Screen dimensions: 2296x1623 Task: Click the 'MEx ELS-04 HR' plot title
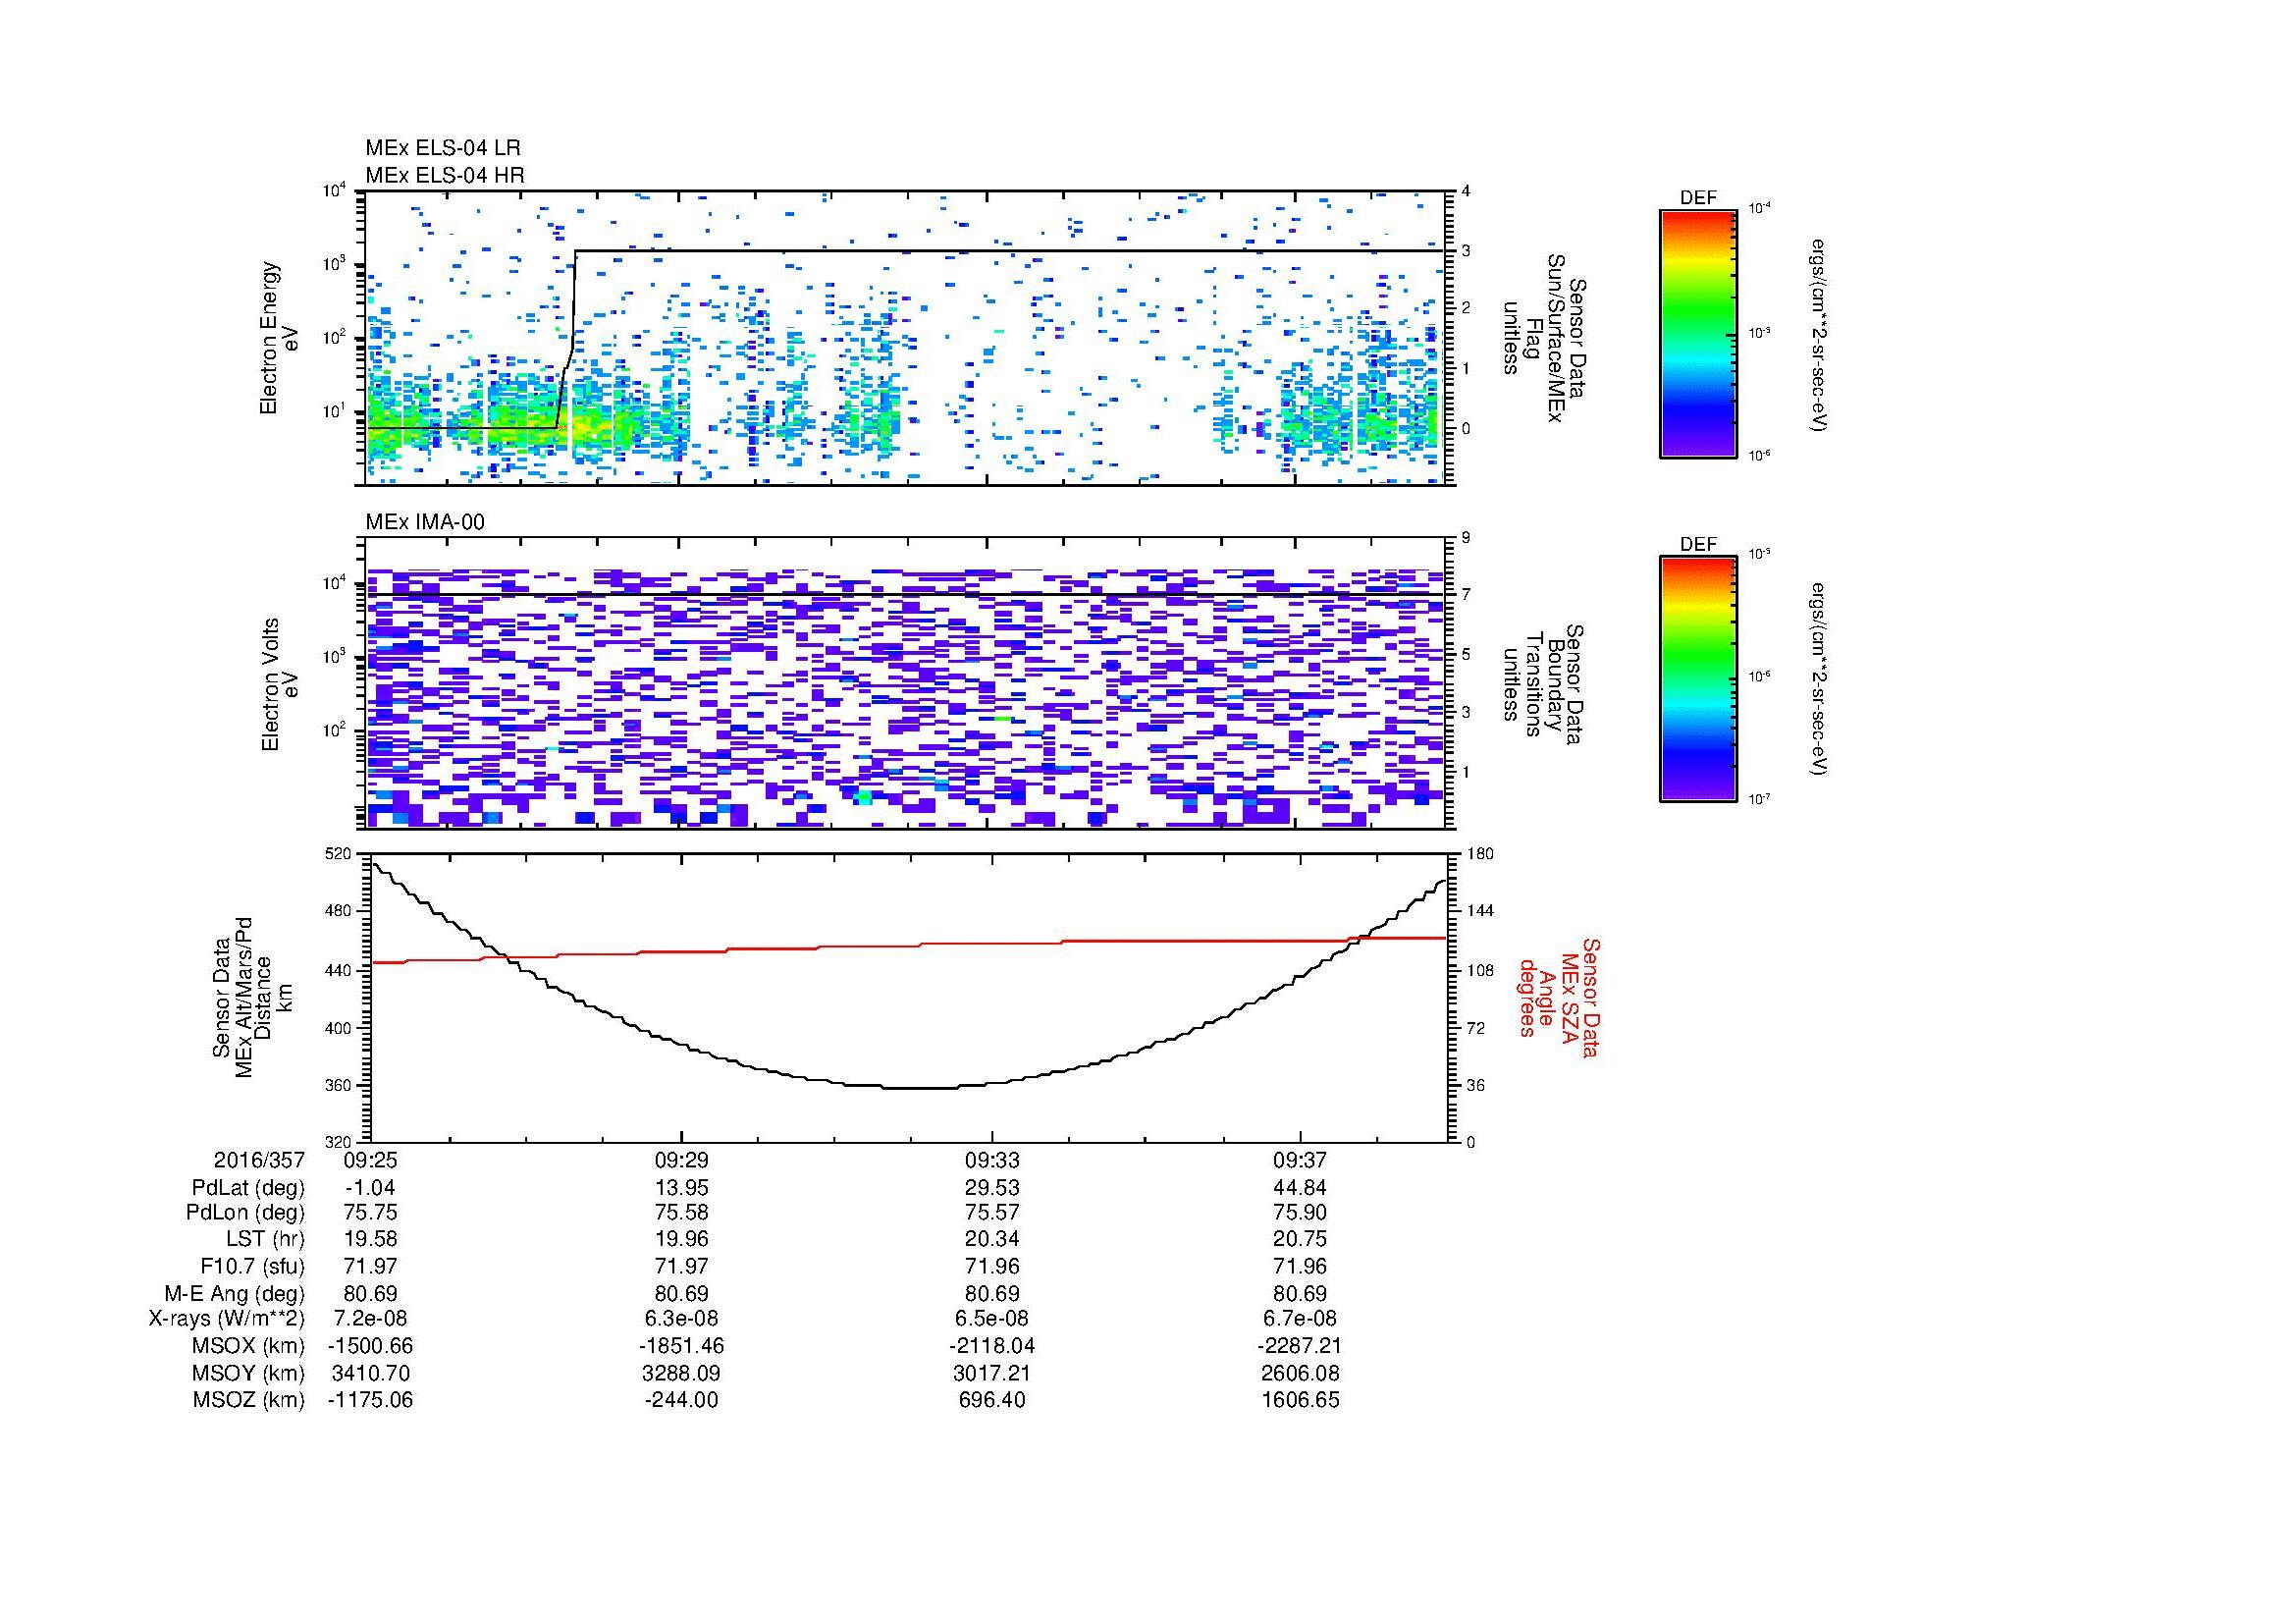445,176
